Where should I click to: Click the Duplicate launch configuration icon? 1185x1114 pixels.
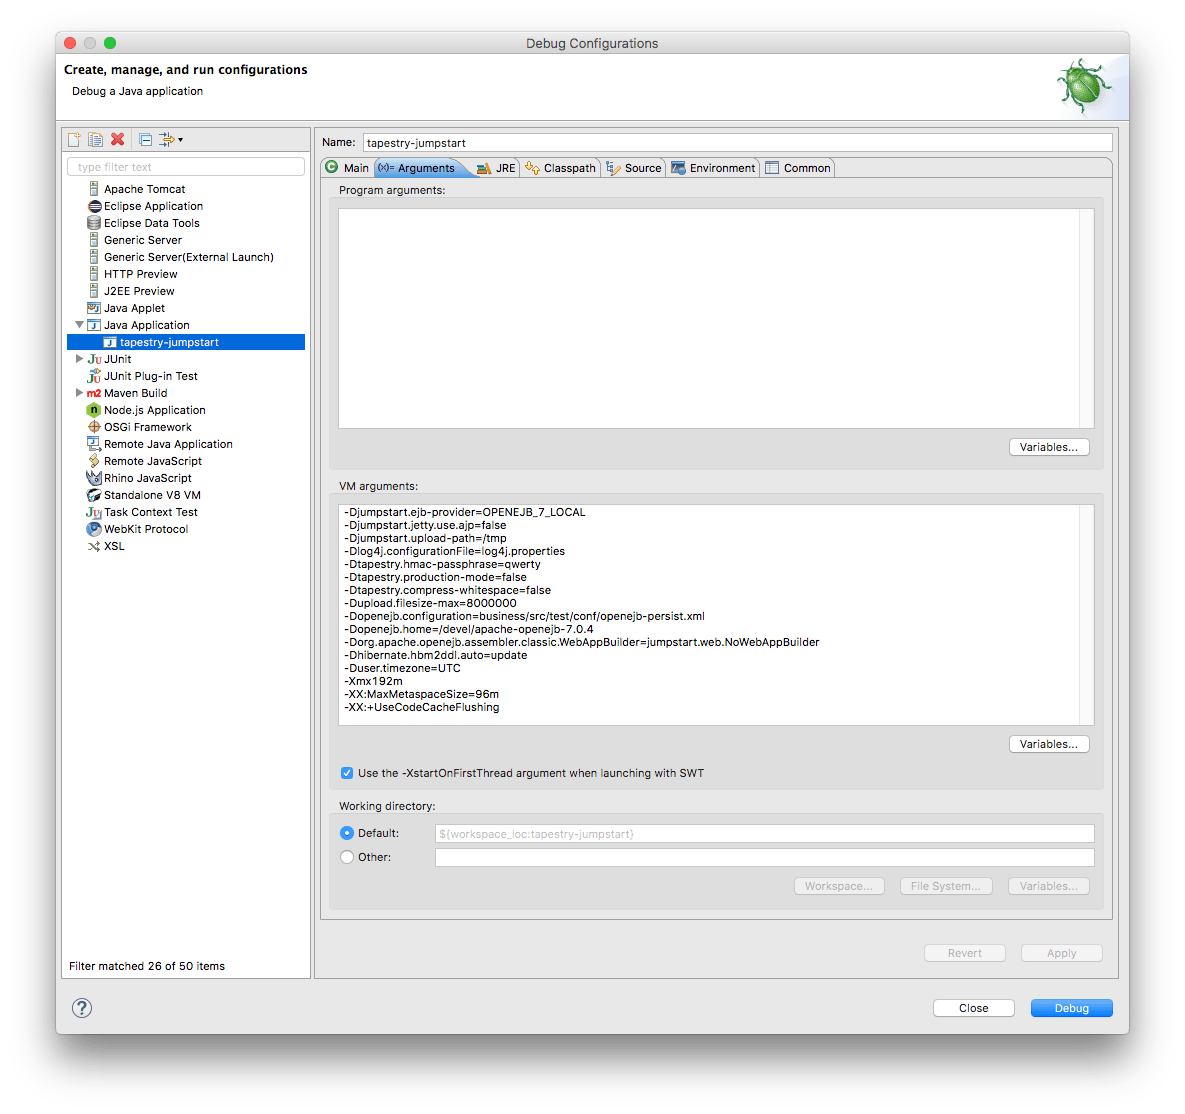coord(95,140)
